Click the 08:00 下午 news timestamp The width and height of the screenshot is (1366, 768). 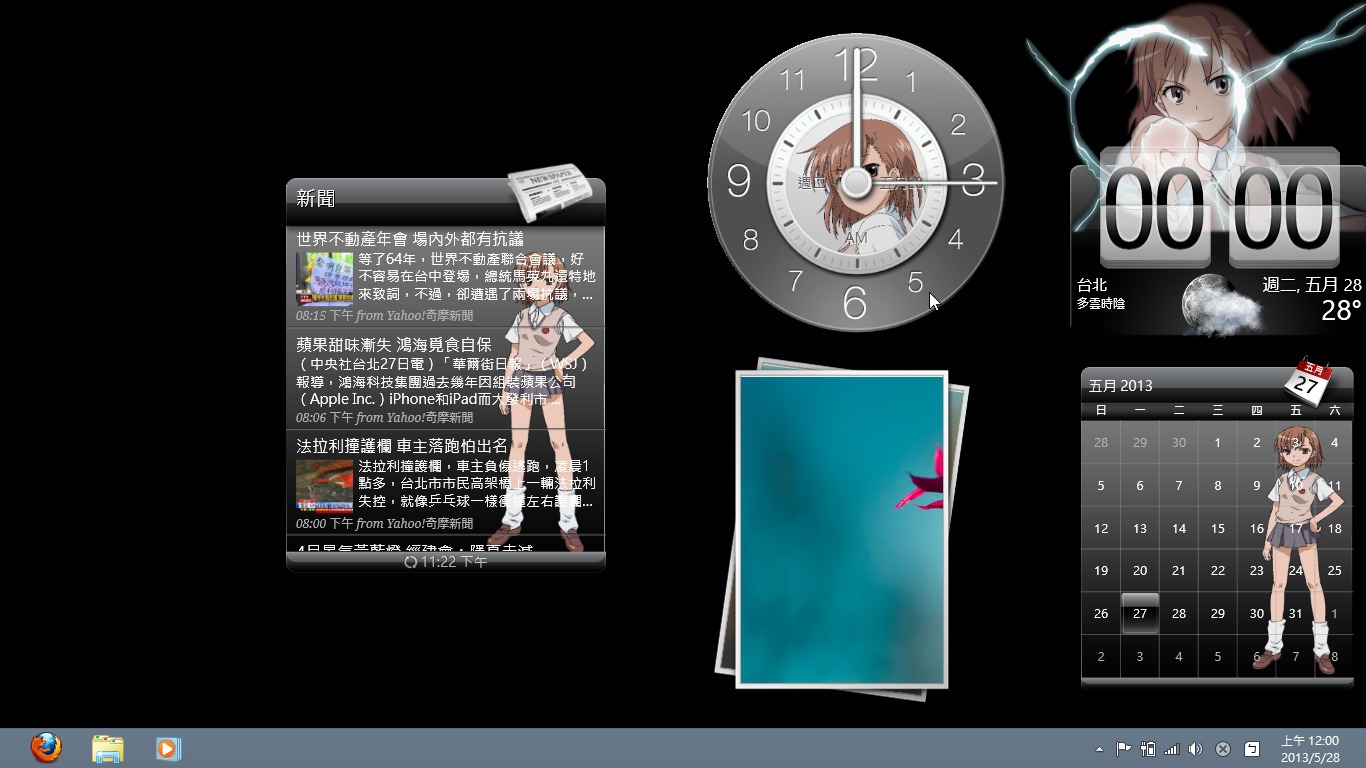point(325,523)
